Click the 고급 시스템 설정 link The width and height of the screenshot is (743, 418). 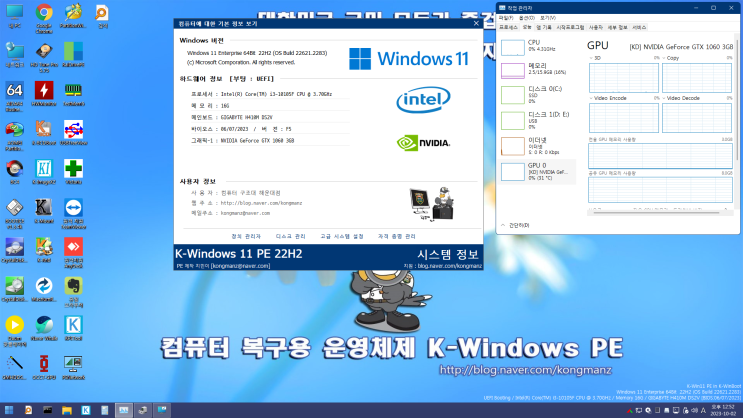(342, 236)
